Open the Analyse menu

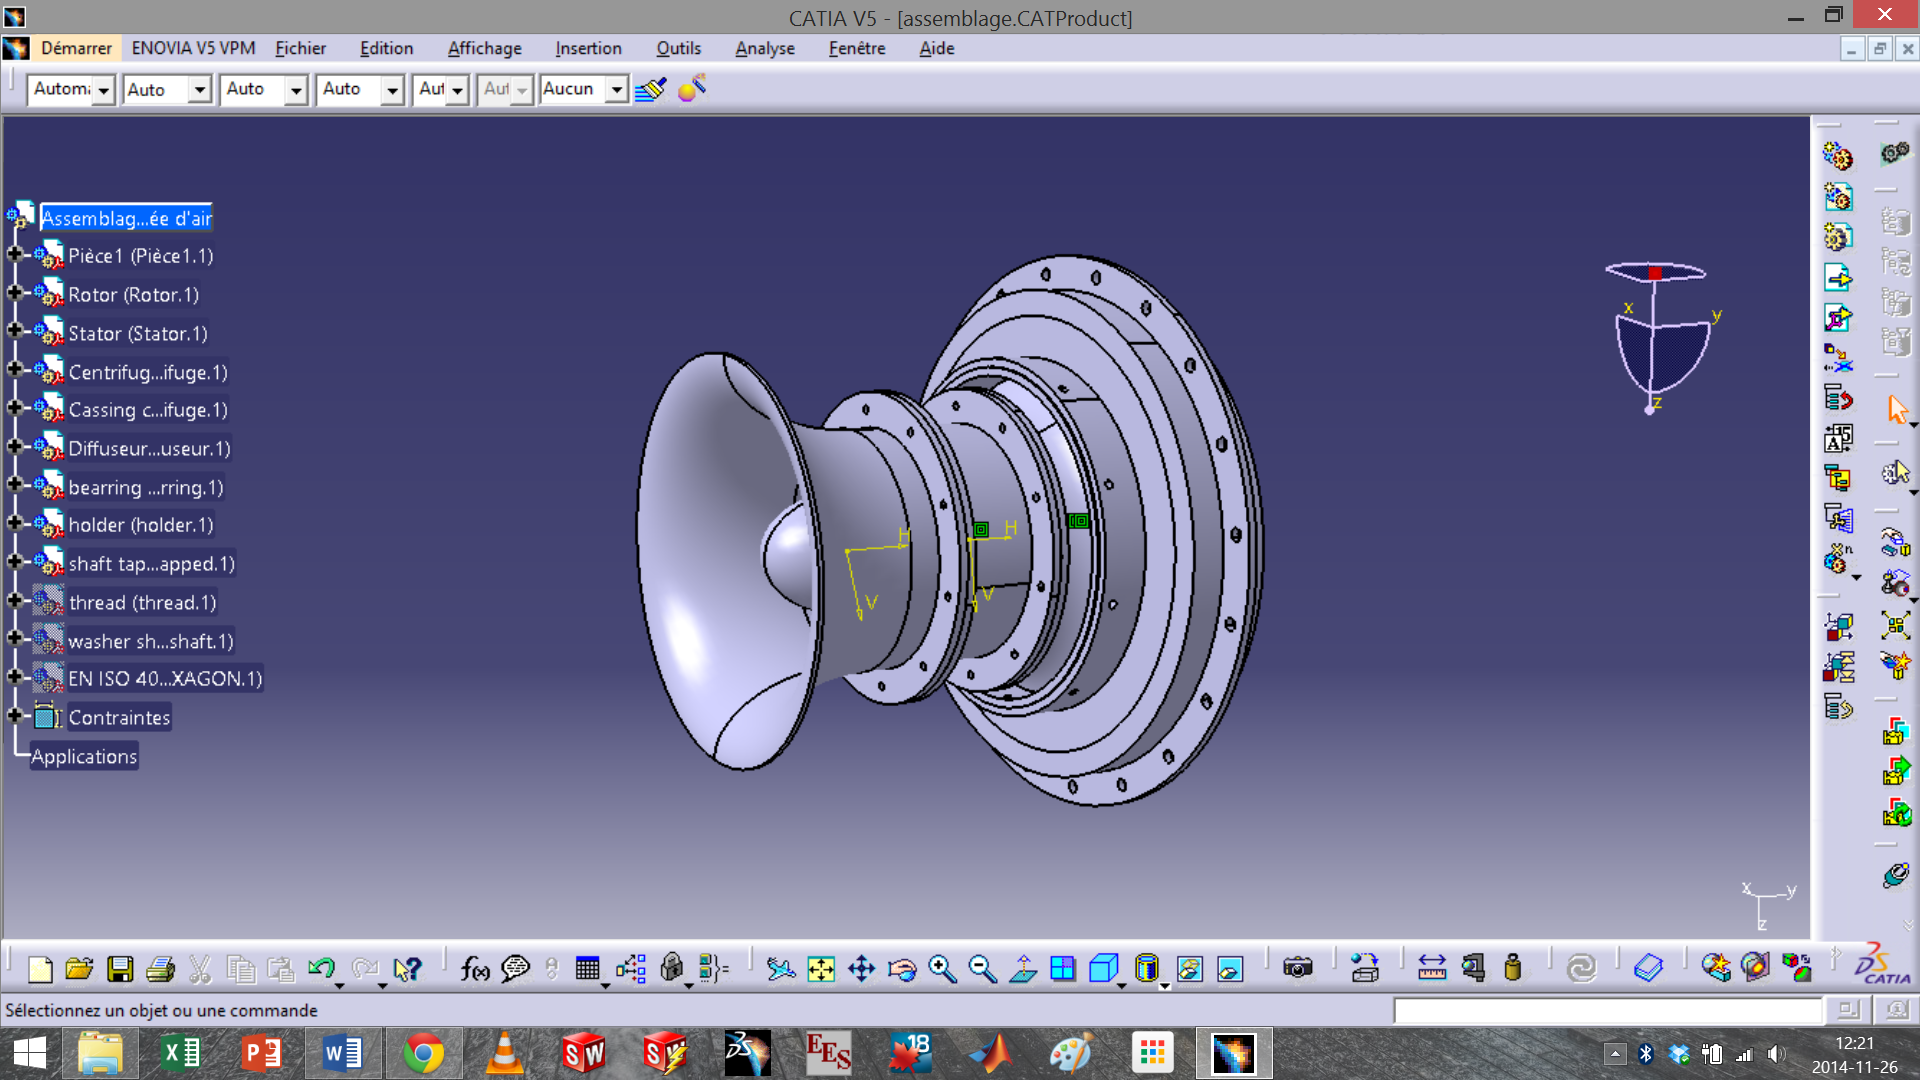[x=764, y=48]
